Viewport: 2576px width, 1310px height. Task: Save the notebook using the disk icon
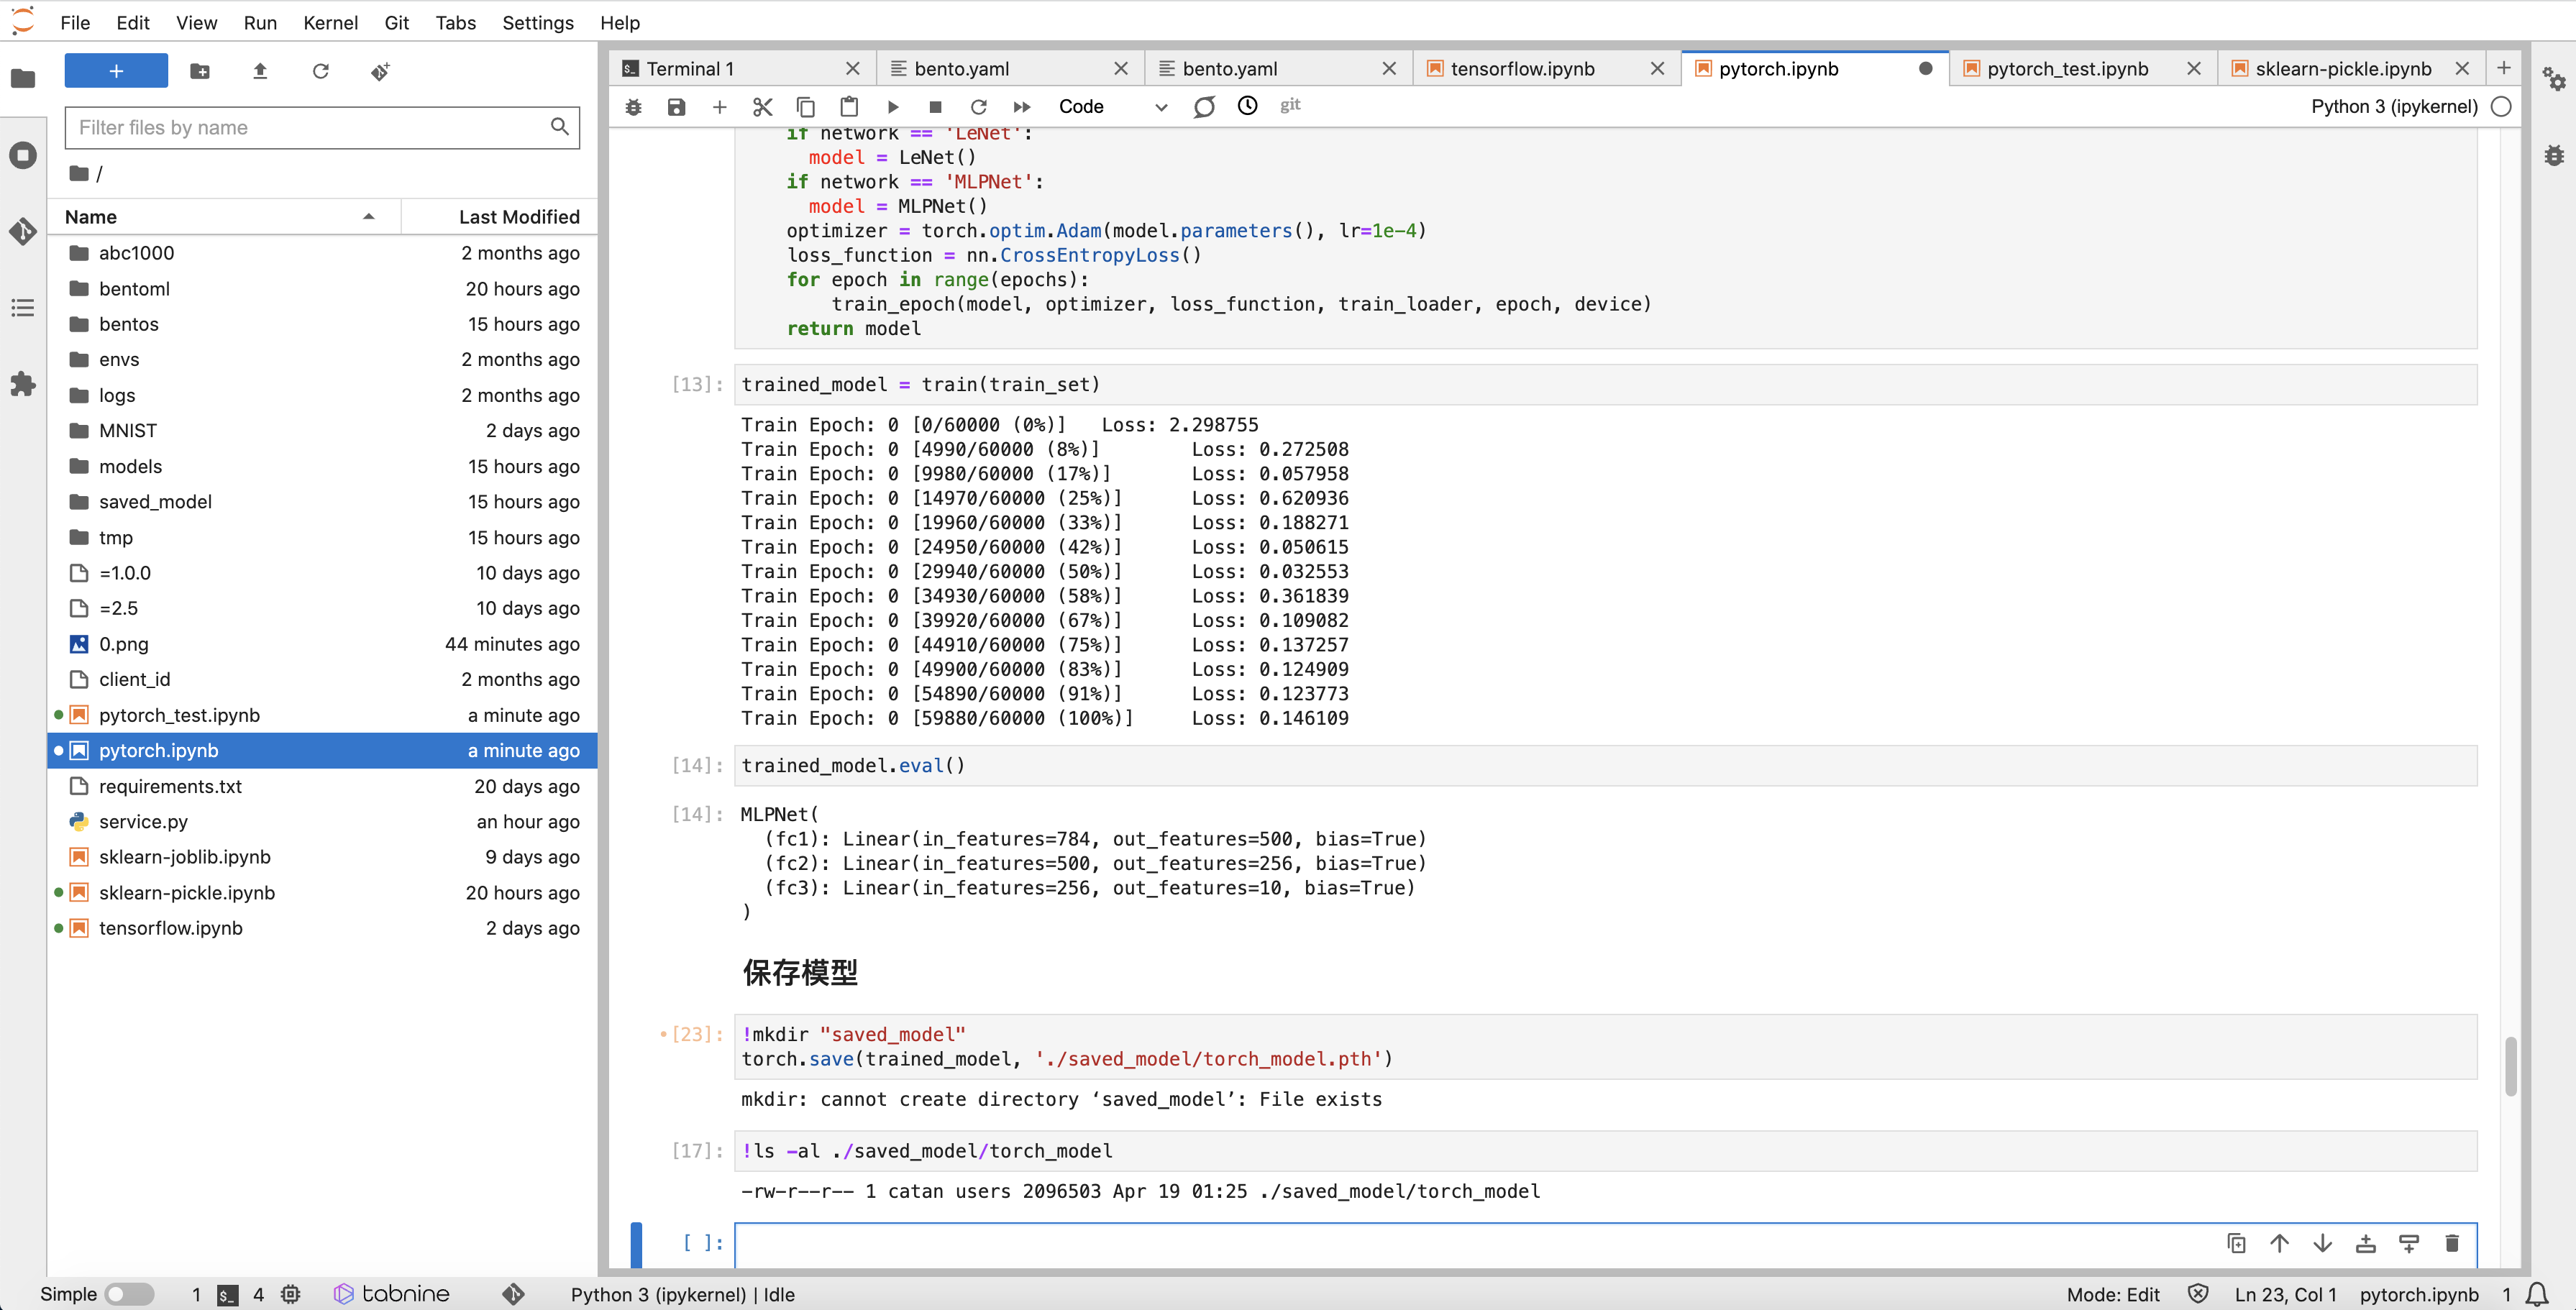point(676,106)
